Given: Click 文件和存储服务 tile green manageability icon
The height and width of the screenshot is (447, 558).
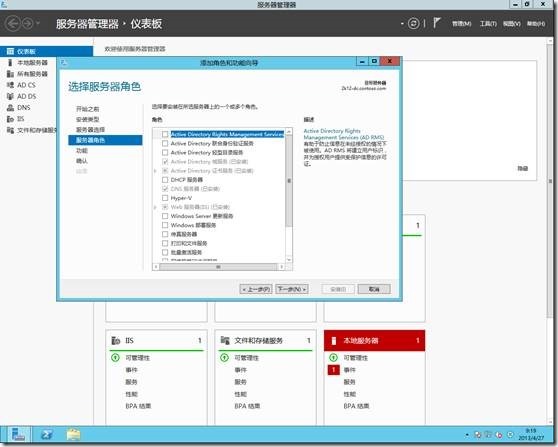Looking at the screenshot, I should pos(224,357).
